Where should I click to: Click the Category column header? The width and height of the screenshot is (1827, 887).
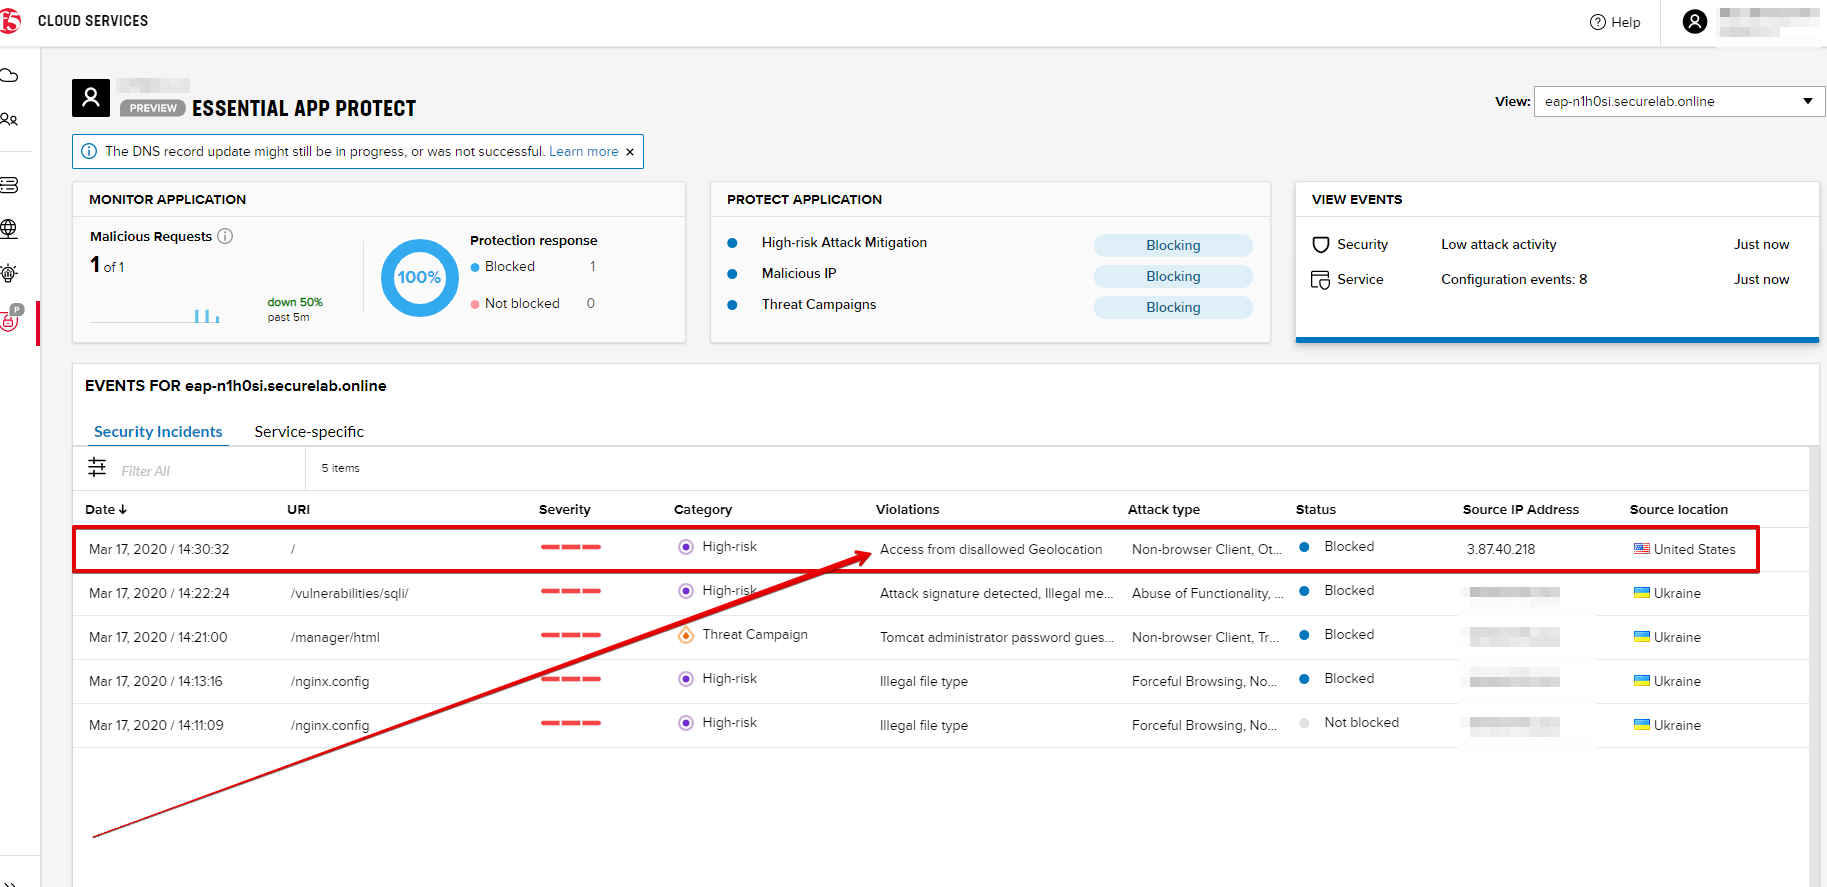703,509
